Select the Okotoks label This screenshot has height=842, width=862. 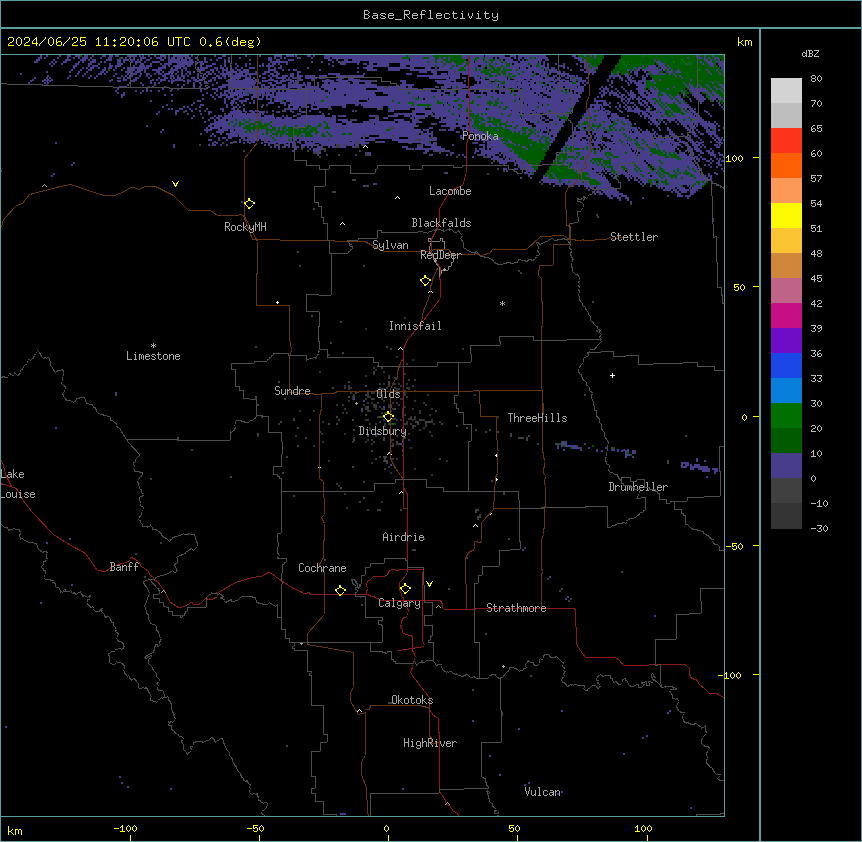click(x=412, y=700)
